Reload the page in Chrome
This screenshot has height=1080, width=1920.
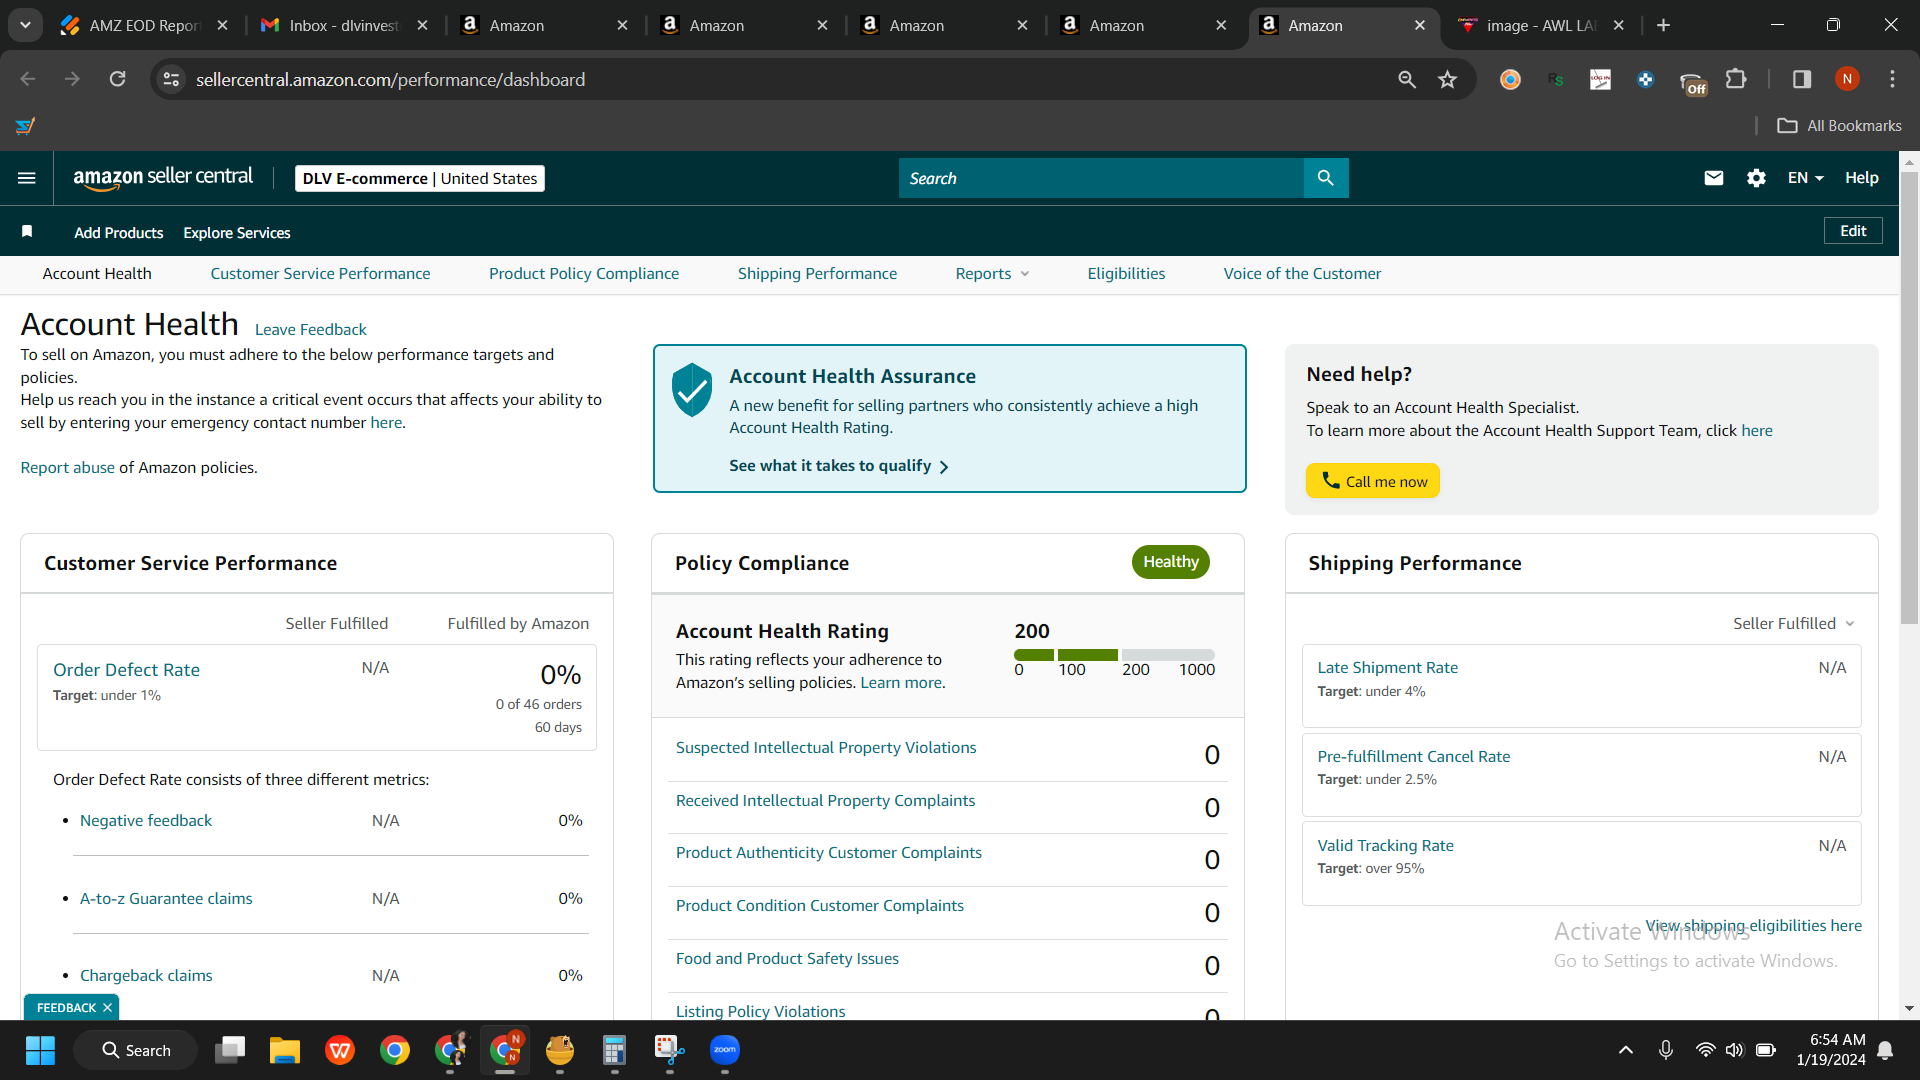pyautogui.click(x=117, y=79)
